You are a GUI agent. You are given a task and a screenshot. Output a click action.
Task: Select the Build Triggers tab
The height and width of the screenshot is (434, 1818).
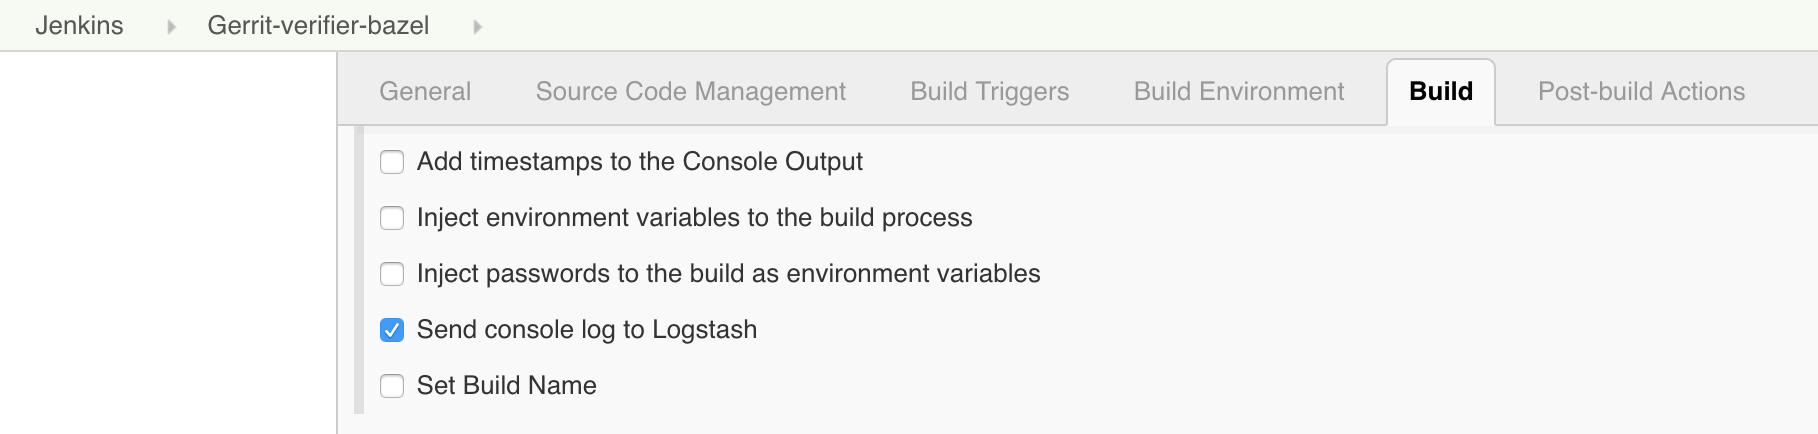click(x=989, y=91)
